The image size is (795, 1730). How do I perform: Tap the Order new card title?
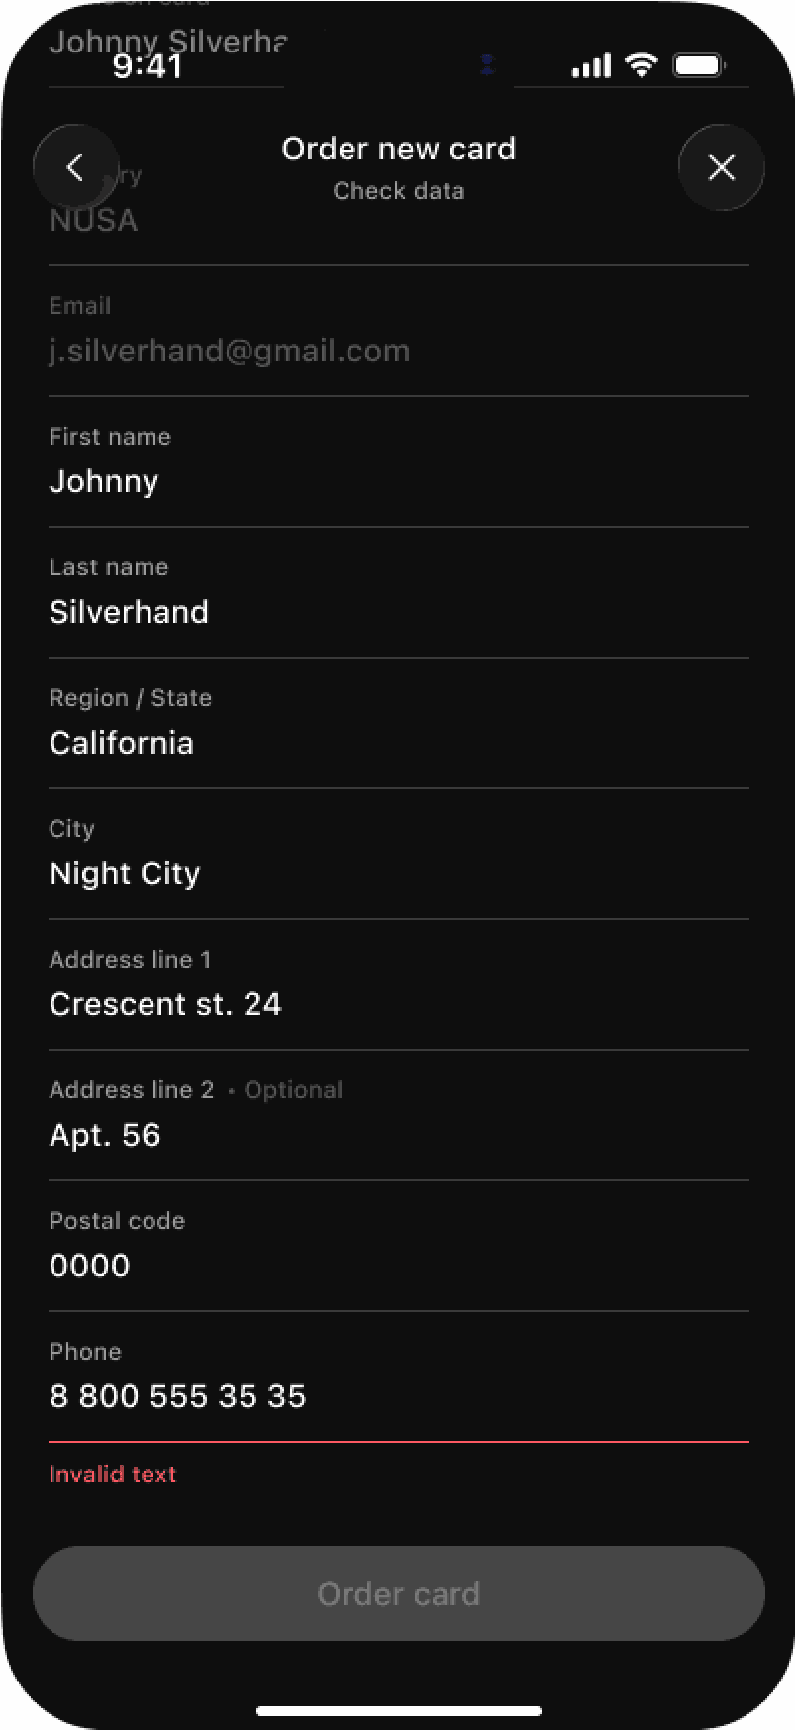coord(399,148)
